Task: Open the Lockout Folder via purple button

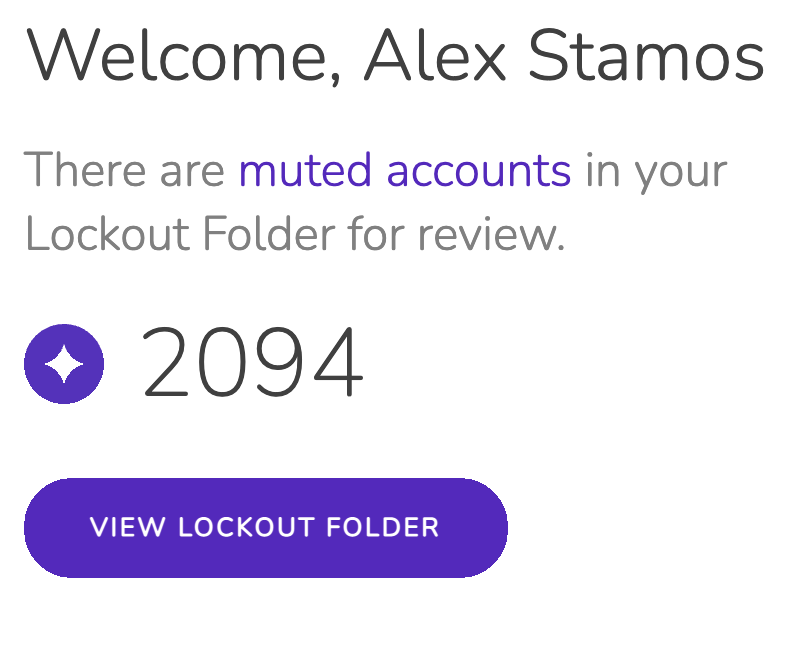Action: (x=265, y=528)
